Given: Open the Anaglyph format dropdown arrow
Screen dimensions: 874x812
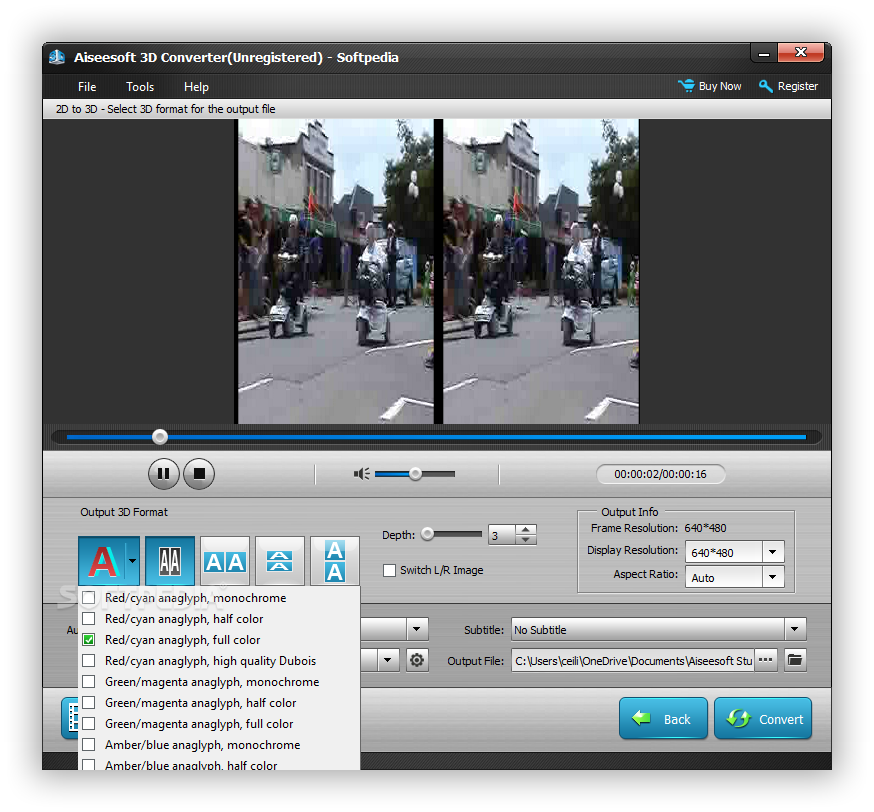Looking at the screenshot, I should (x=133, y=561).
